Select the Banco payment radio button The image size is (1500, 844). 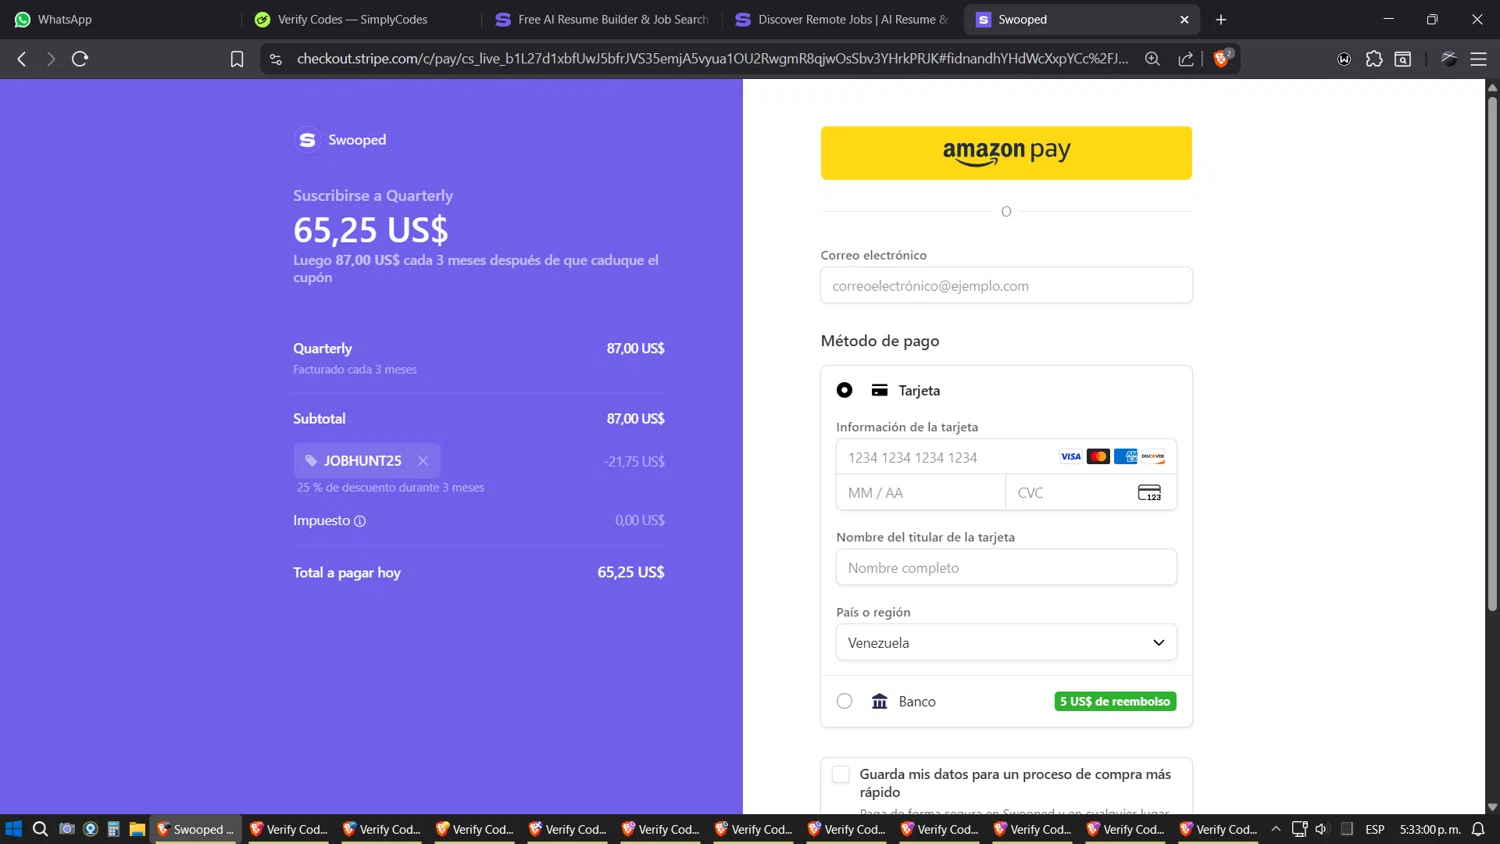coord(845,701)
